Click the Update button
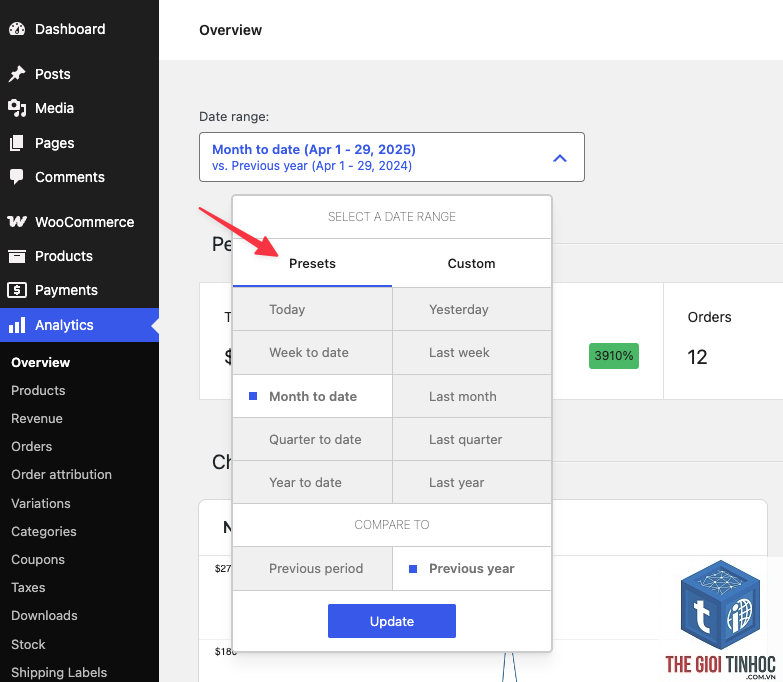The width and height of the screenshot is (783, 682). (392, 621)
